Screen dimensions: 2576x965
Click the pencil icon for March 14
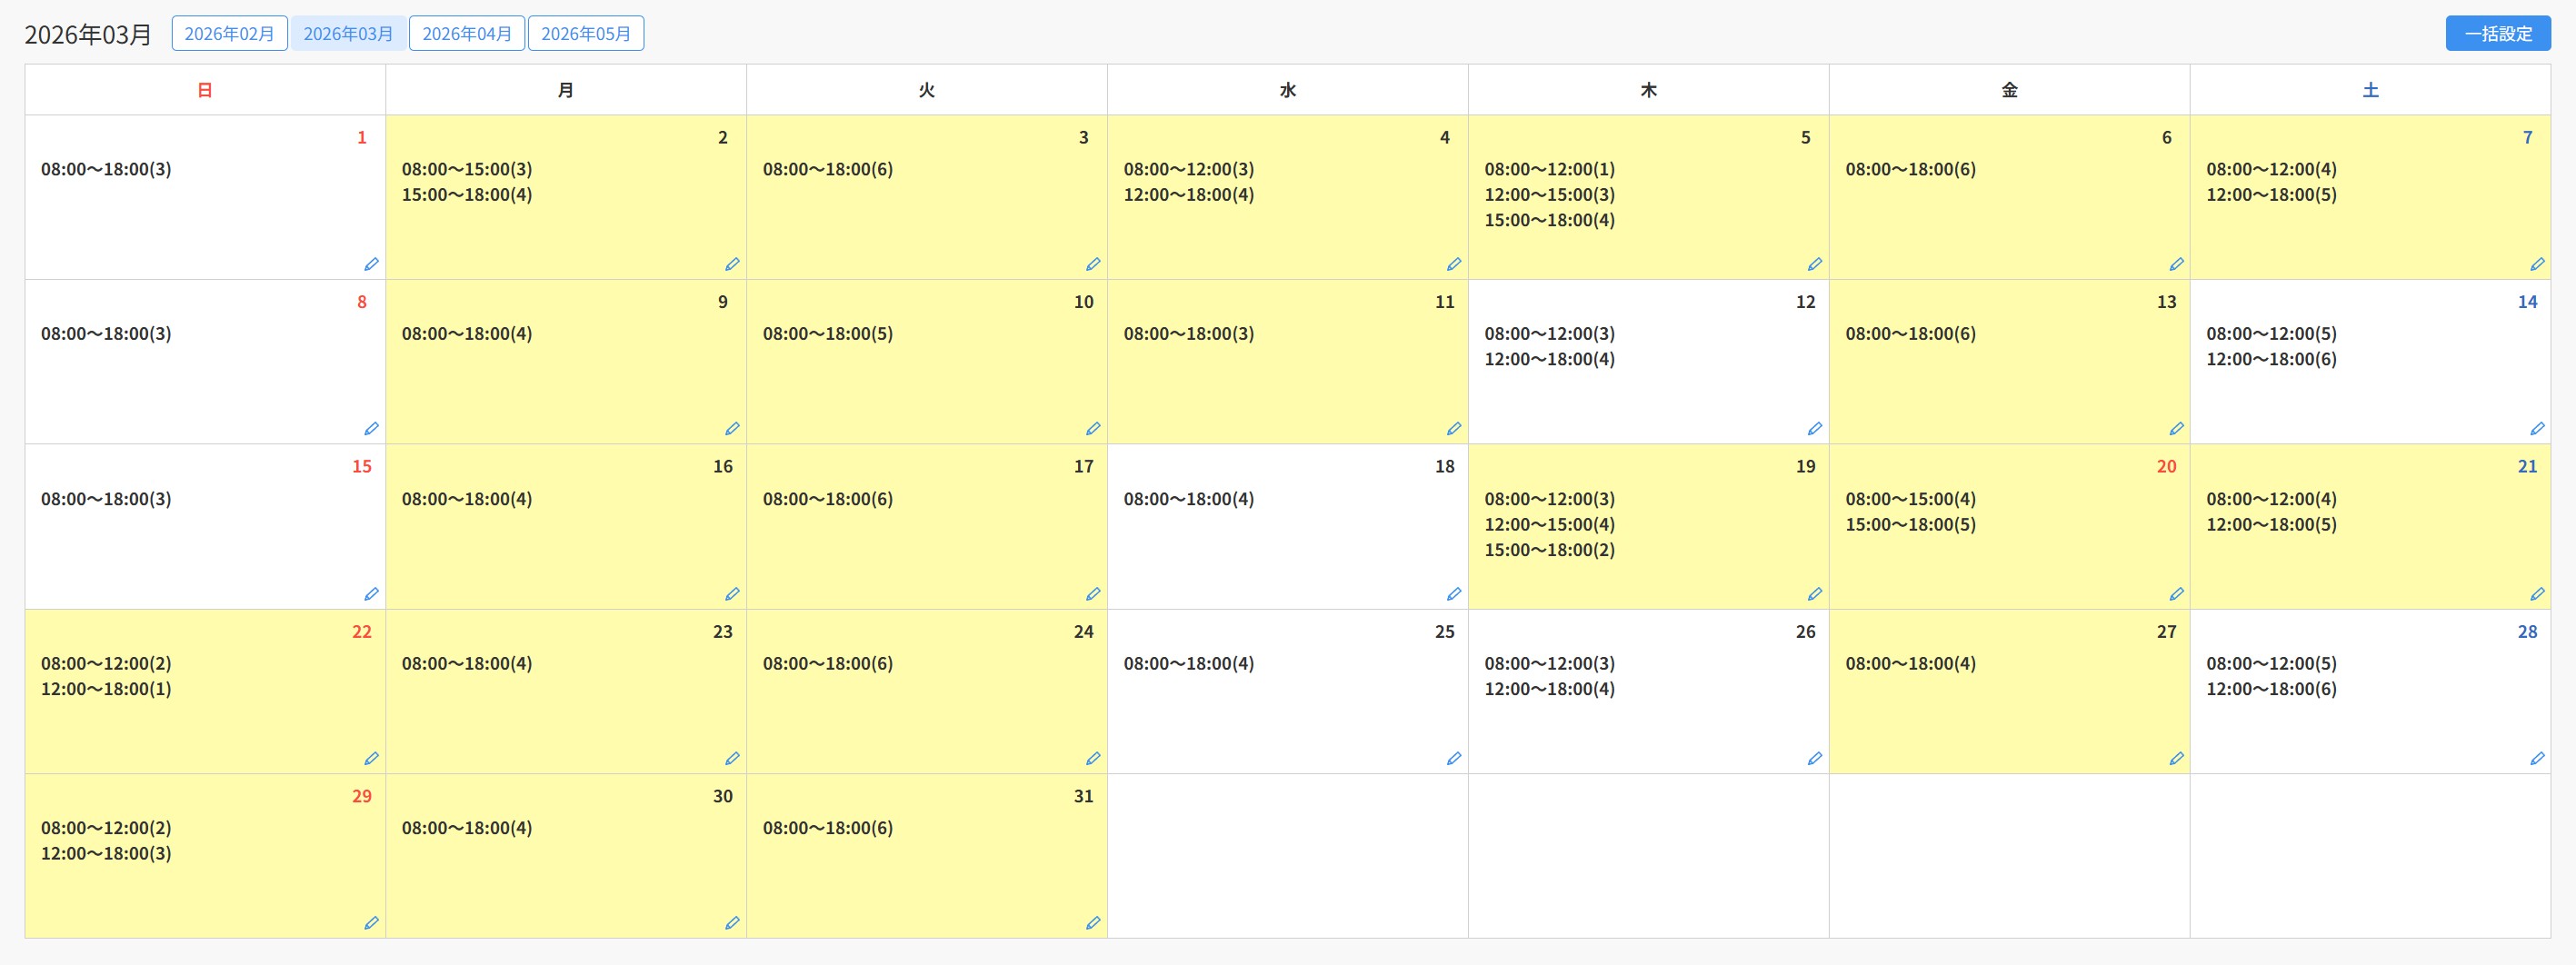click(x=2536, y=429)
